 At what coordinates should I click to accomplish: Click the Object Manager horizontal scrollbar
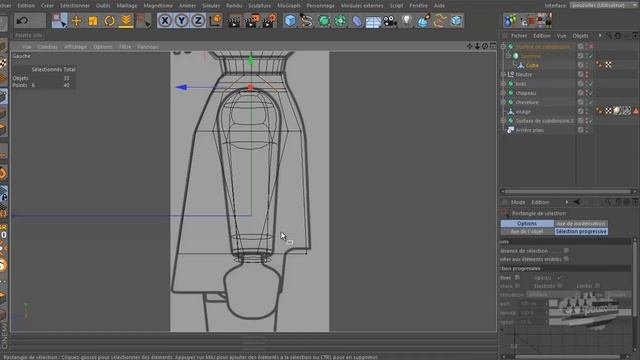pyautogui.click(x=567, y=191)
